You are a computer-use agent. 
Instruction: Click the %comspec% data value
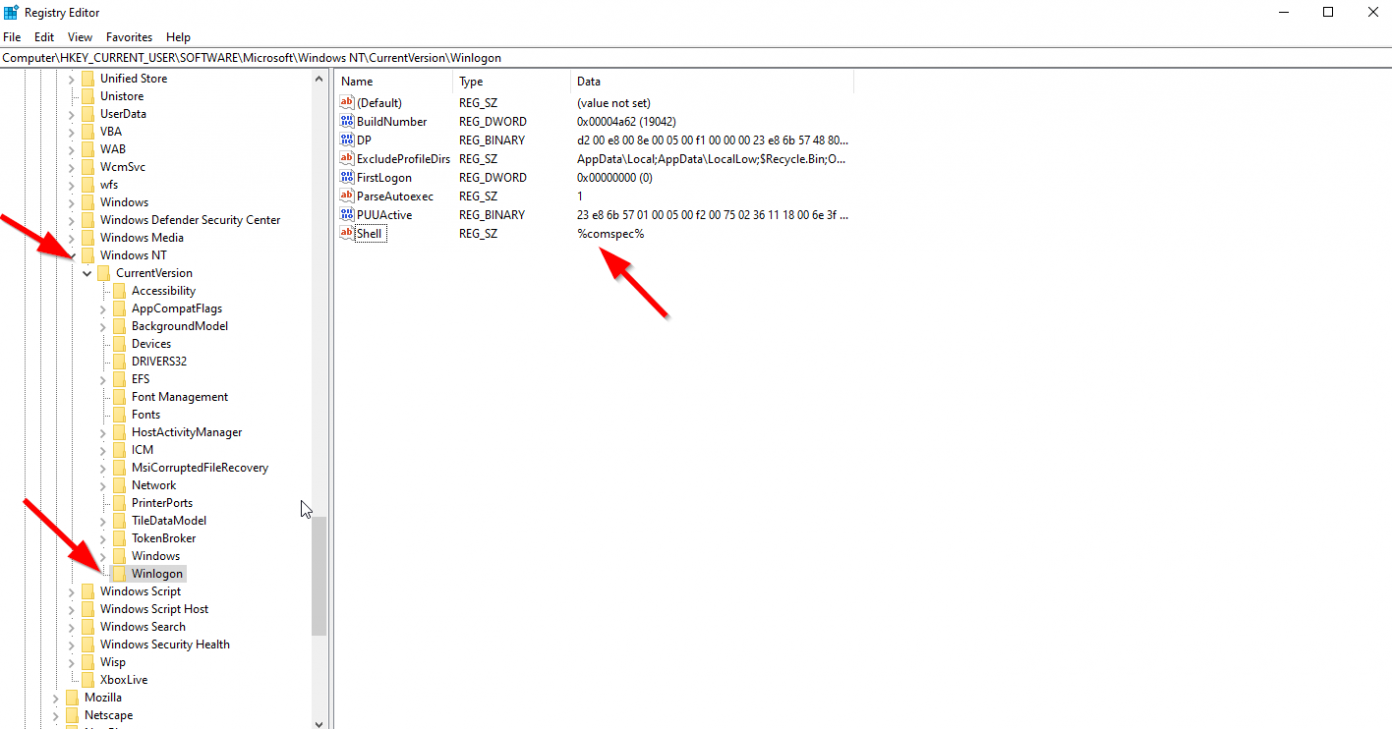[x=611, y=233]
